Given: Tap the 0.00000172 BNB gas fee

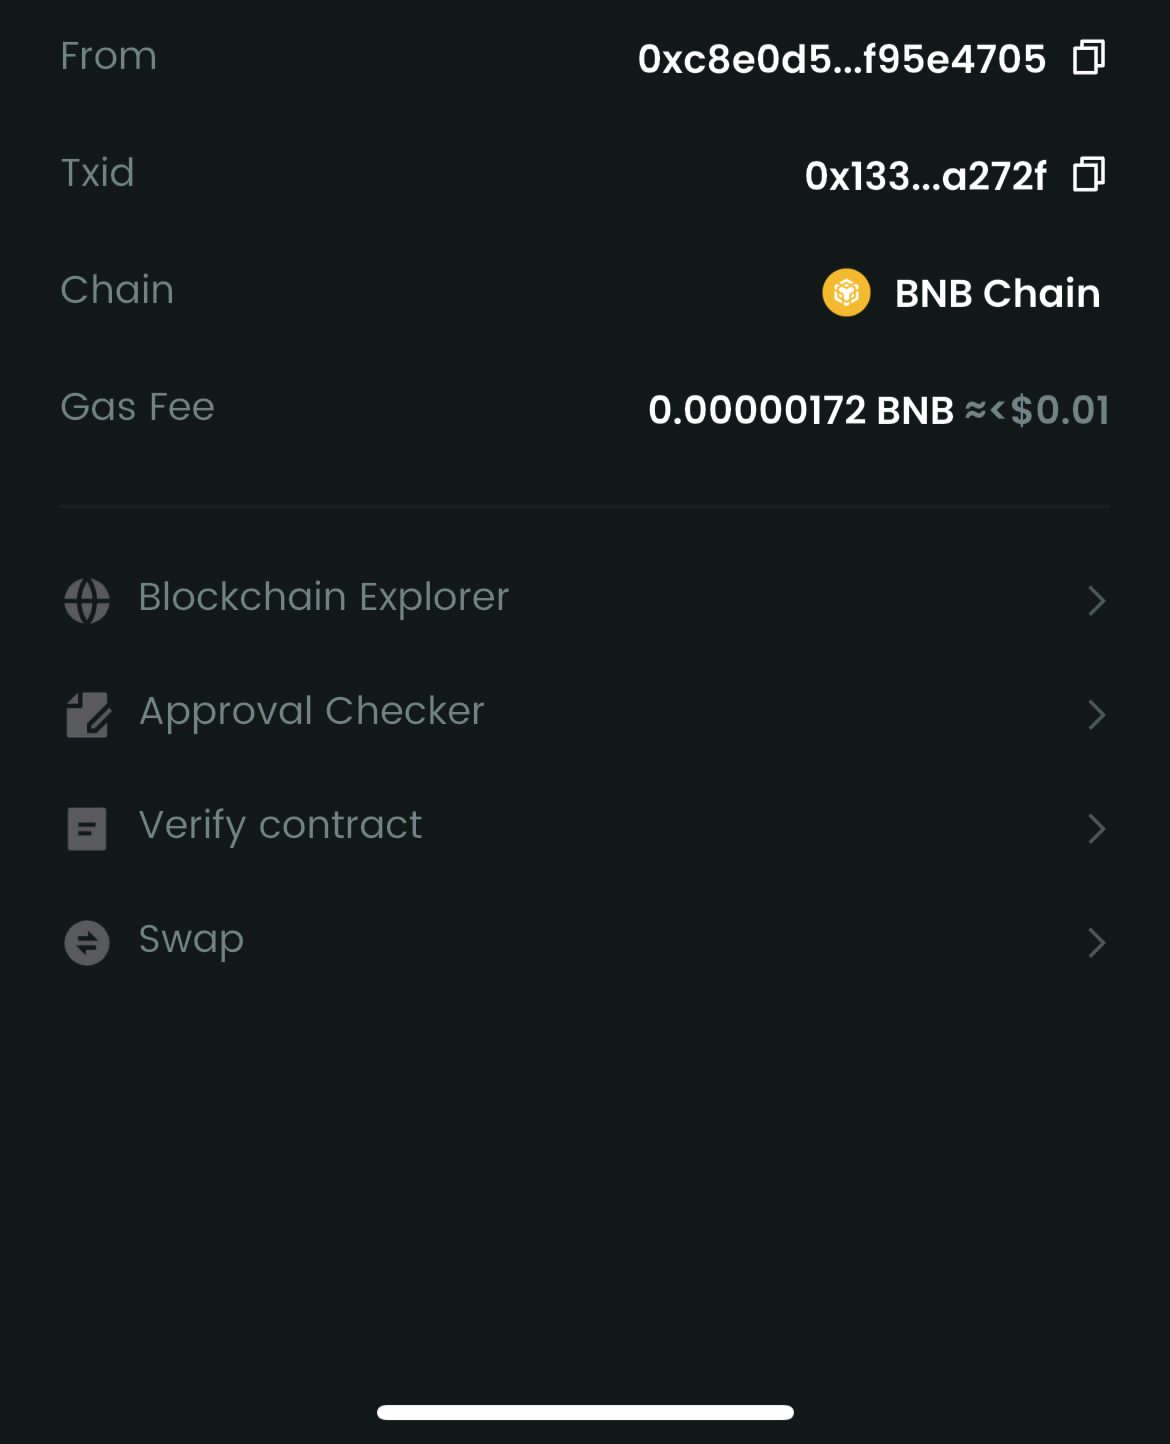Looking at the screenshot, I should pyautogui.click(x=800, y=410).
